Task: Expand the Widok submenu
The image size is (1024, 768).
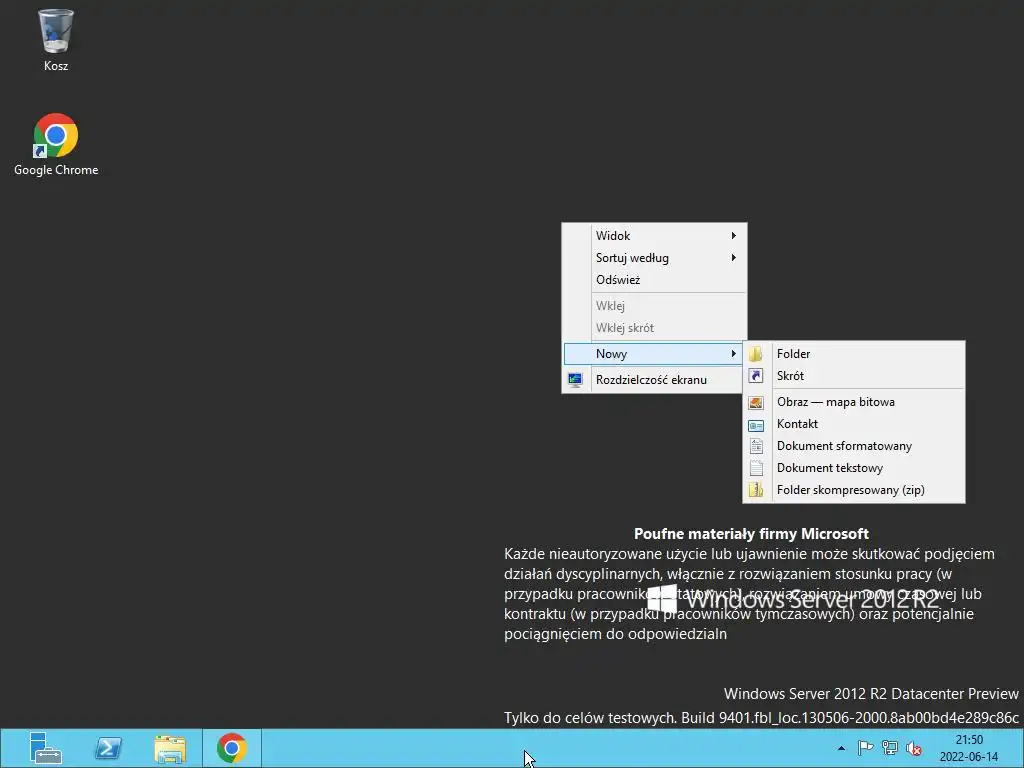Action: tap(654, 236)
